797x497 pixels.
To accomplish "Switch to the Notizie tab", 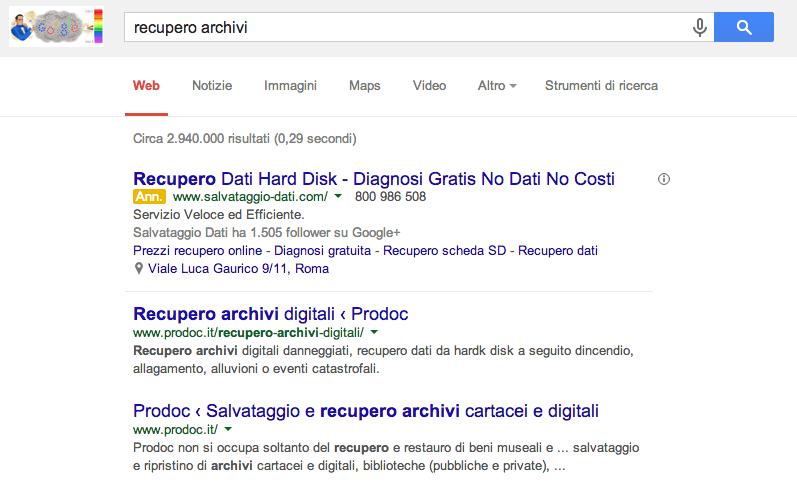I will pyautogui.click(x=212, y=85).
